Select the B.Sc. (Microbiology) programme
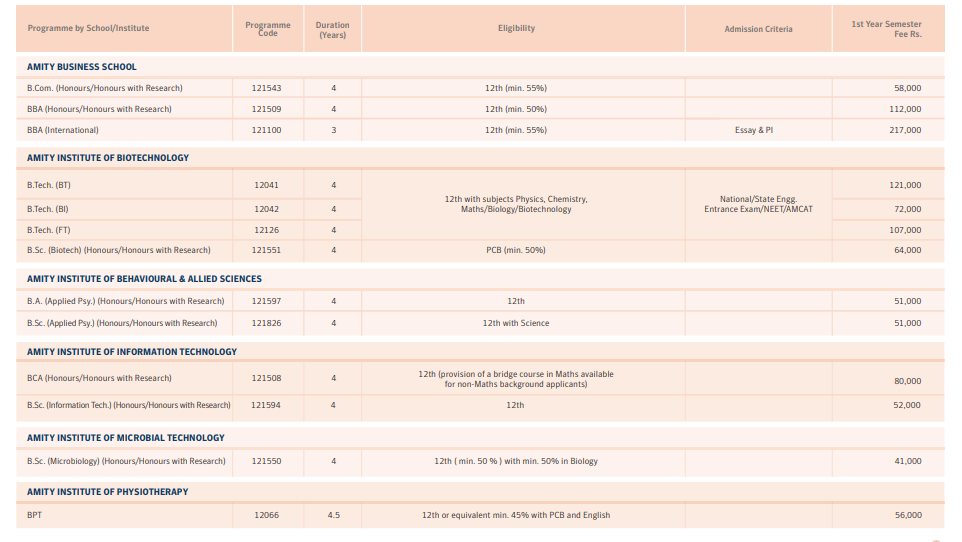 click(126, 462)
